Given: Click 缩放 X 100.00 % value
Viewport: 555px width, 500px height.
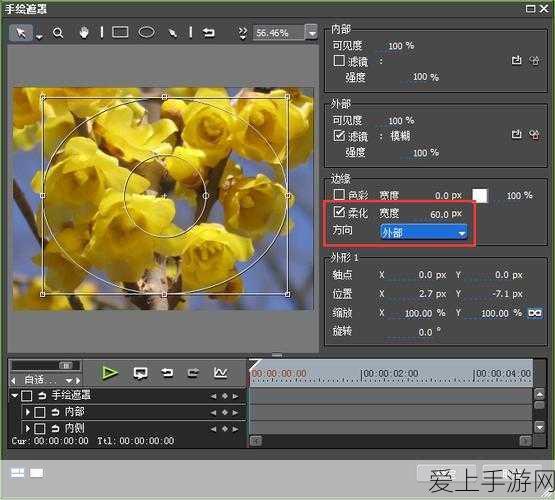Looking at the screenshot, I should (425, 313).
